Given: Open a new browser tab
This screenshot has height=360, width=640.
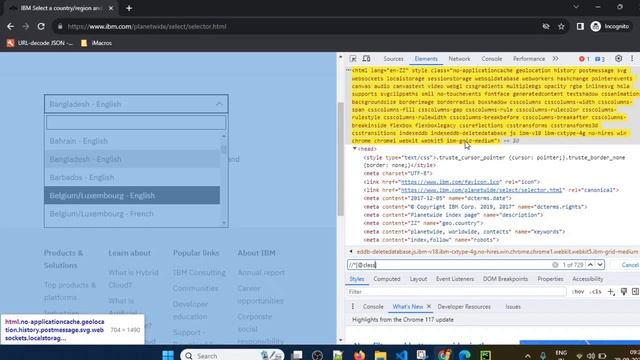Looking at the screenshot, I should (x=129, y=8).
